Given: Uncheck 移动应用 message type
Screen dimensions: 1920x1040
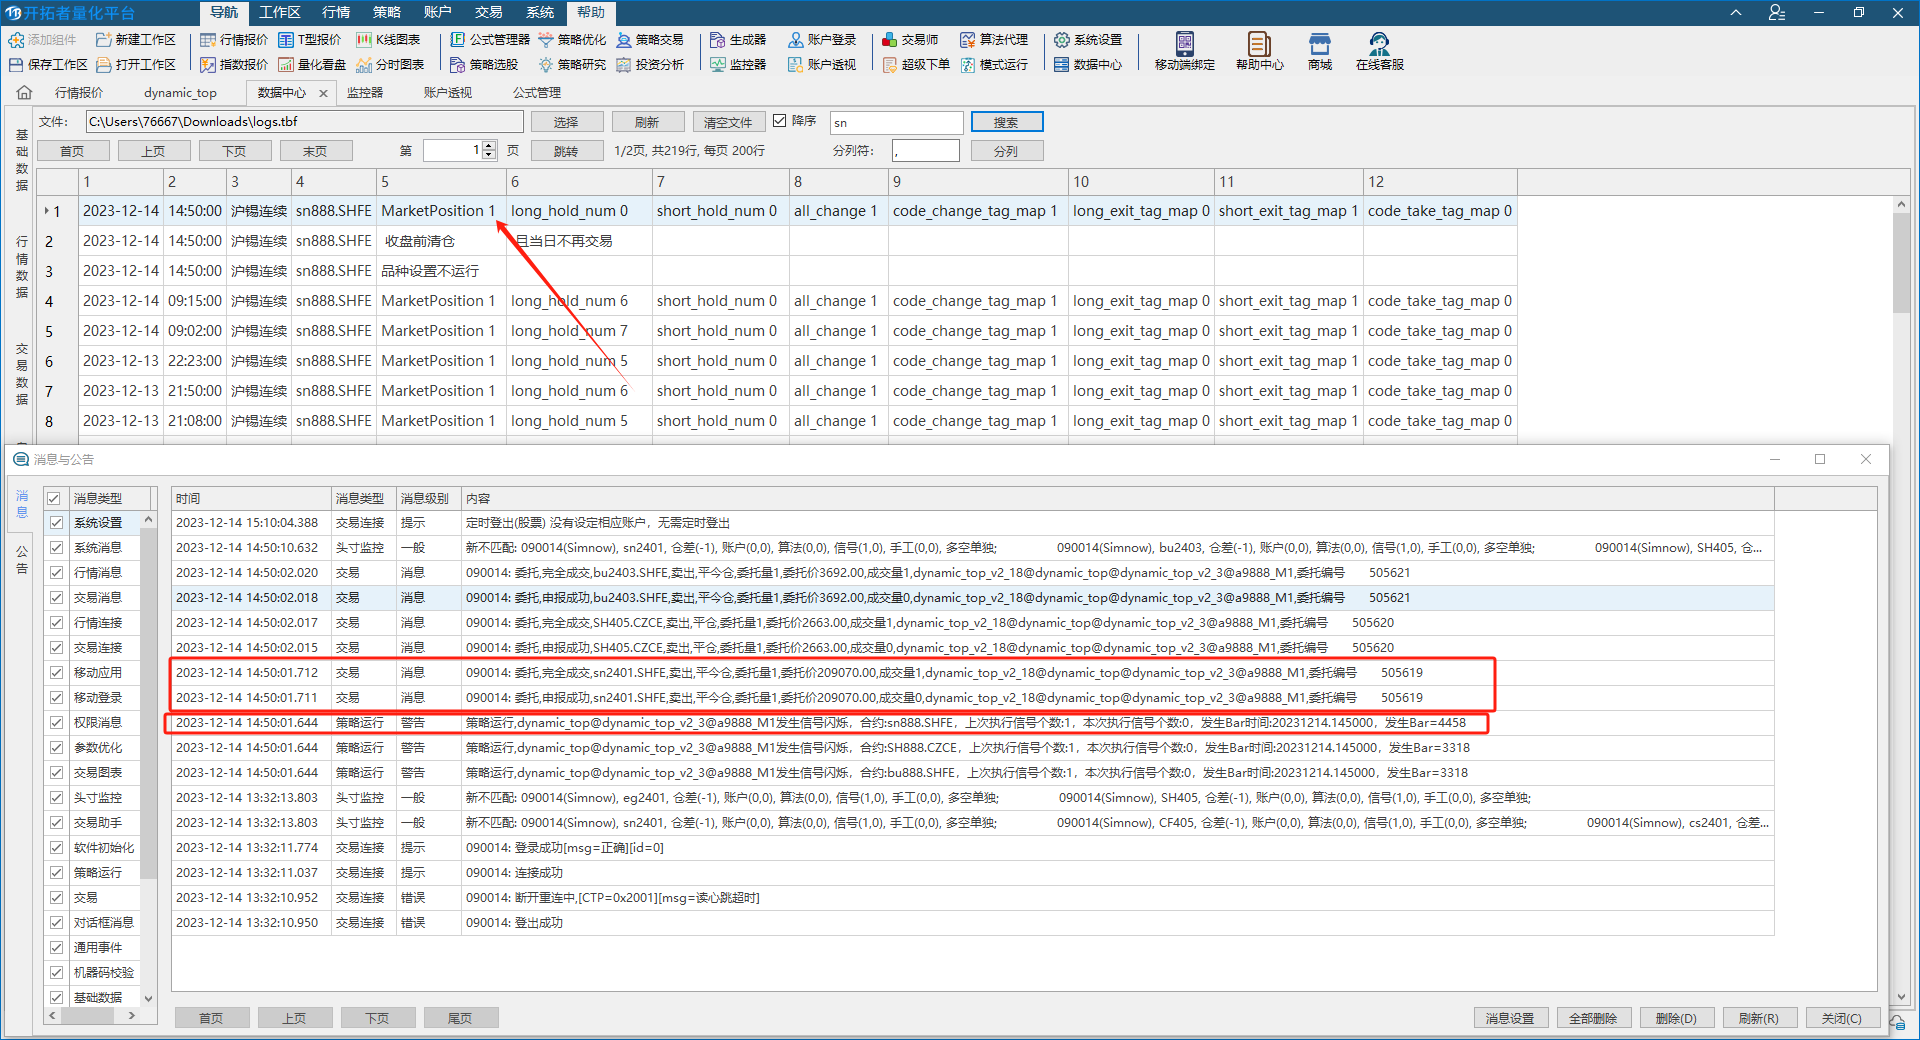Looking at the screenshot, I should click(x=56, y=672).
